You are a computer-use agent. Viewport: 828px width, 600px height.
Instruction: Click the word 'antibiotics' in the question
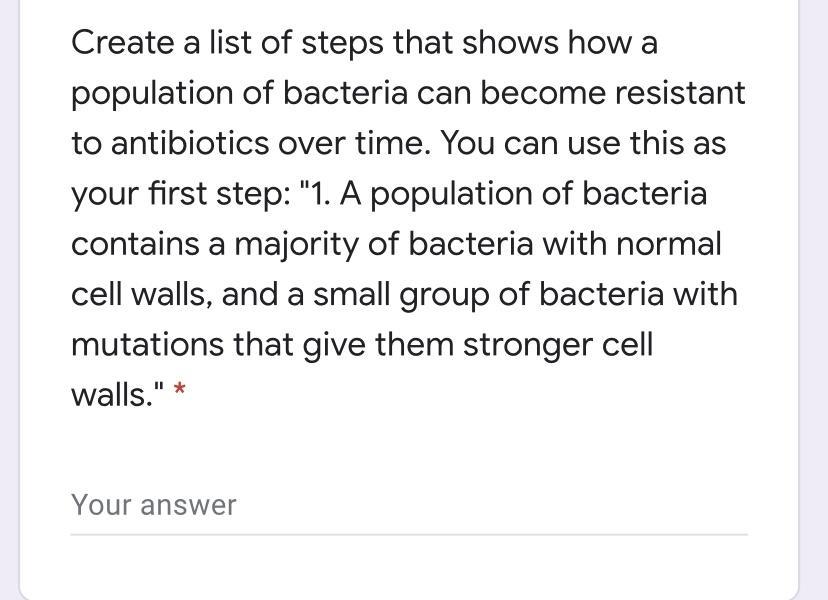point(190,143)
